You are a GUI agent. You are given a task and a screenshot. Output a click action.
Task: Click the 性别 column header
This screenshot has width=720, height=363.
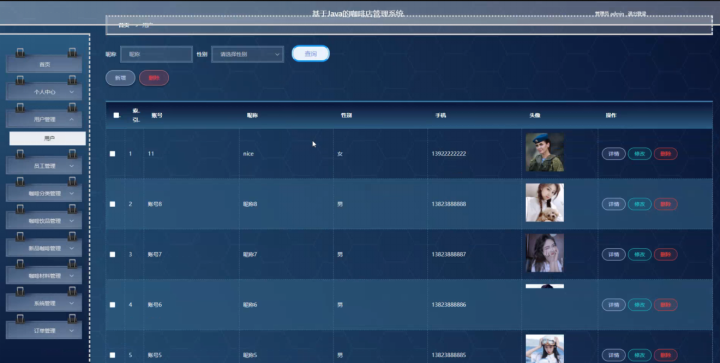coord(346,116)
